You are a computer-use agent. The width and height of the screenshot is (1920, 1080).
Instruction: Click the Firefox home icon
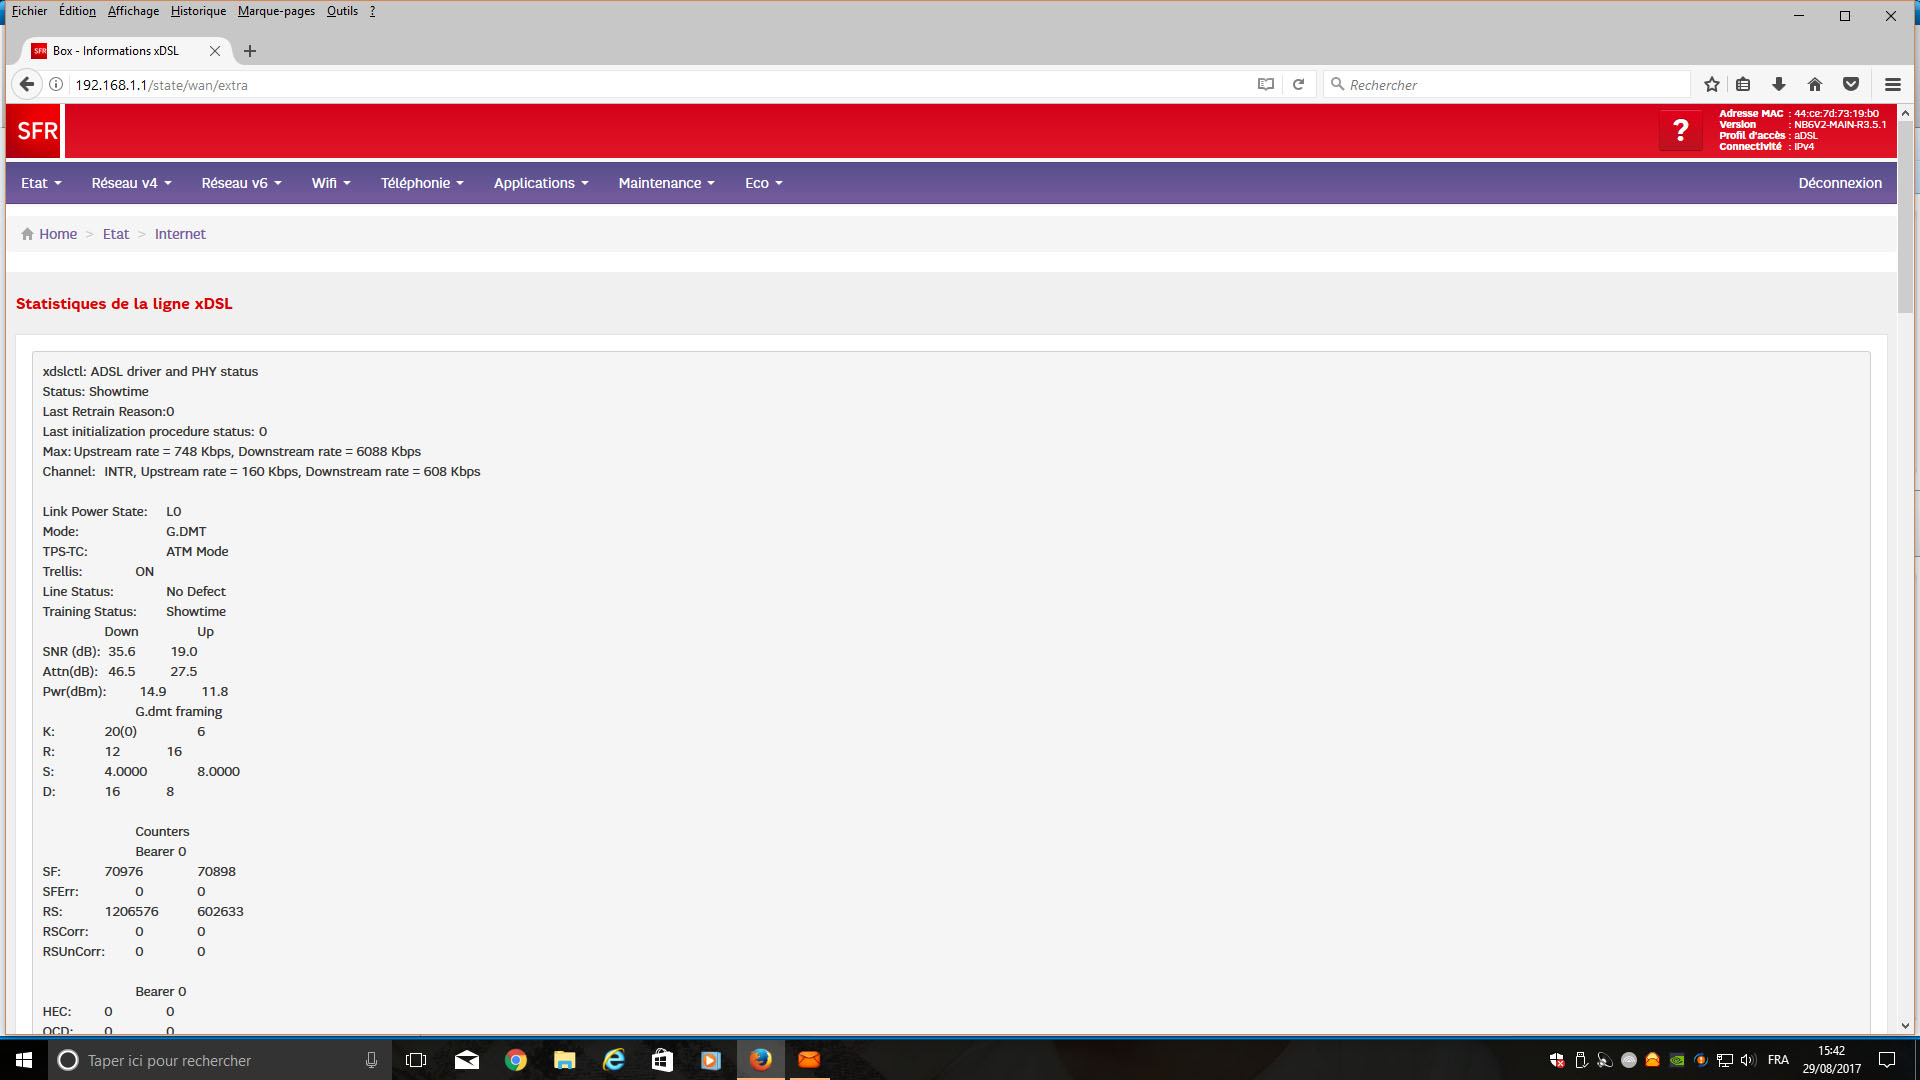[1815, 85]
